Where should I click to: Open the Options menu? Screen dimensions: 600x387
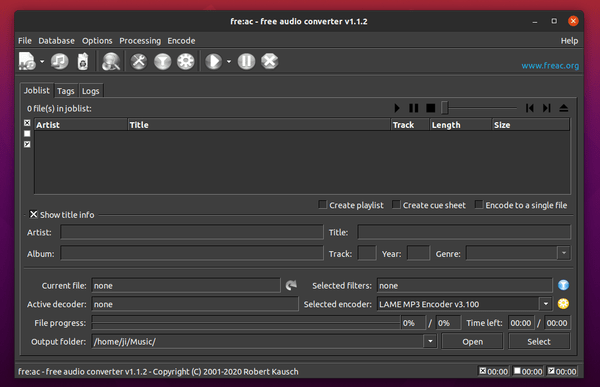(x=97, y=41)
